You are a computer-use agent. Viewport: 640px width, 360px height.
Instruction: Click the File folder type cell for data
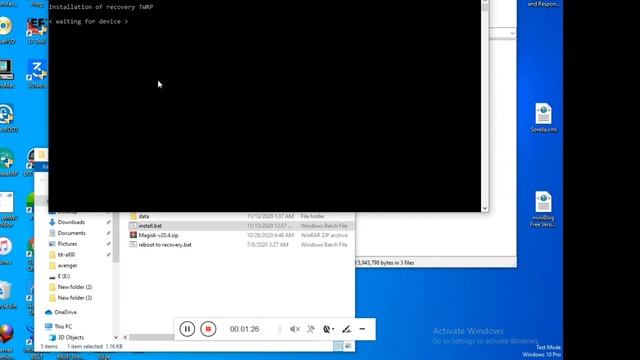312,216
